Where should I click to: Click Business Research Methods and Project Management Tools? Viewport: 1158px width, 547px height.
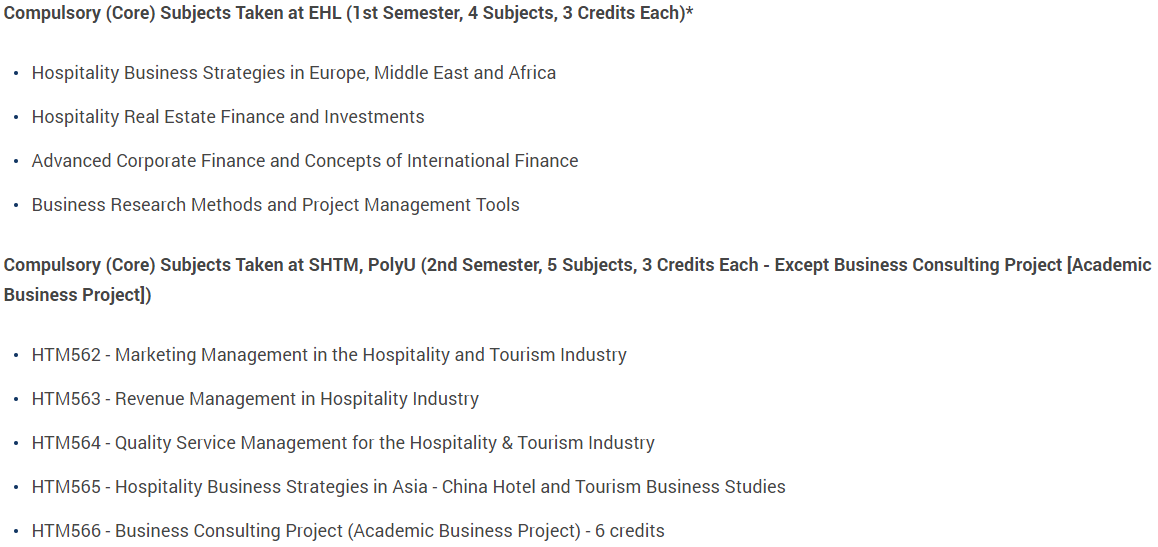(275, 204)
